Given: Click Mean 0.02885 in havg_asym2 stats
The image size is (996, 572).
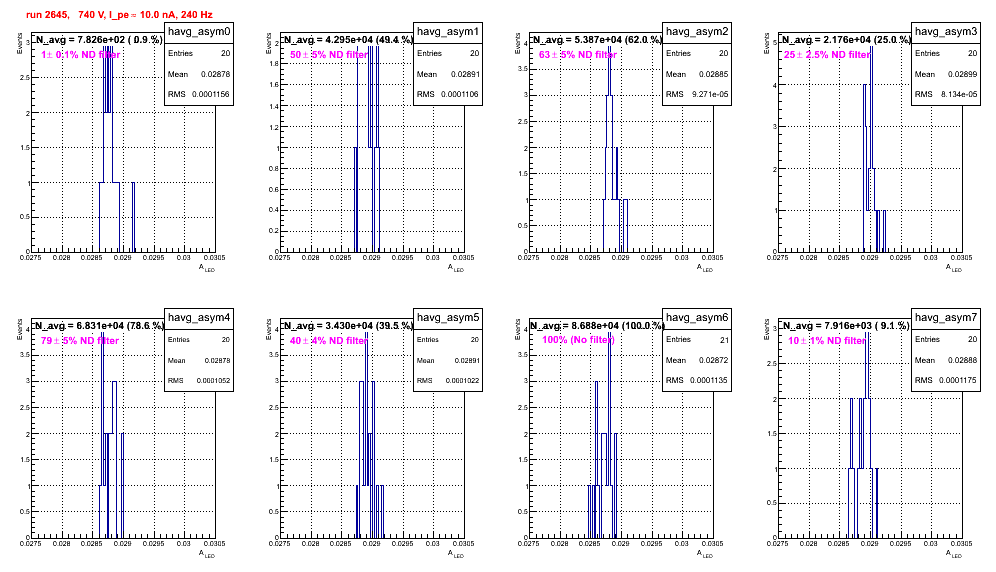Looking at the screenshot, I should pyautogui.click(x=697, y=74).
